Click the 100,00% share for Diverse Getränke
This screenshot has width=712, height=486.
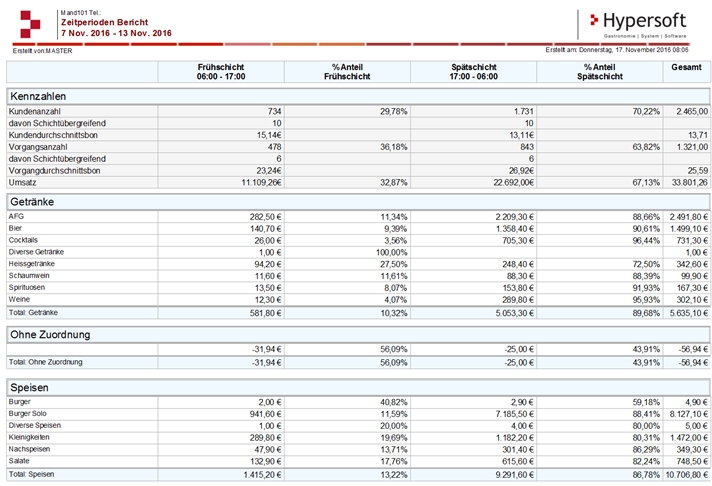pyautogui.click(x=391, y=252)
